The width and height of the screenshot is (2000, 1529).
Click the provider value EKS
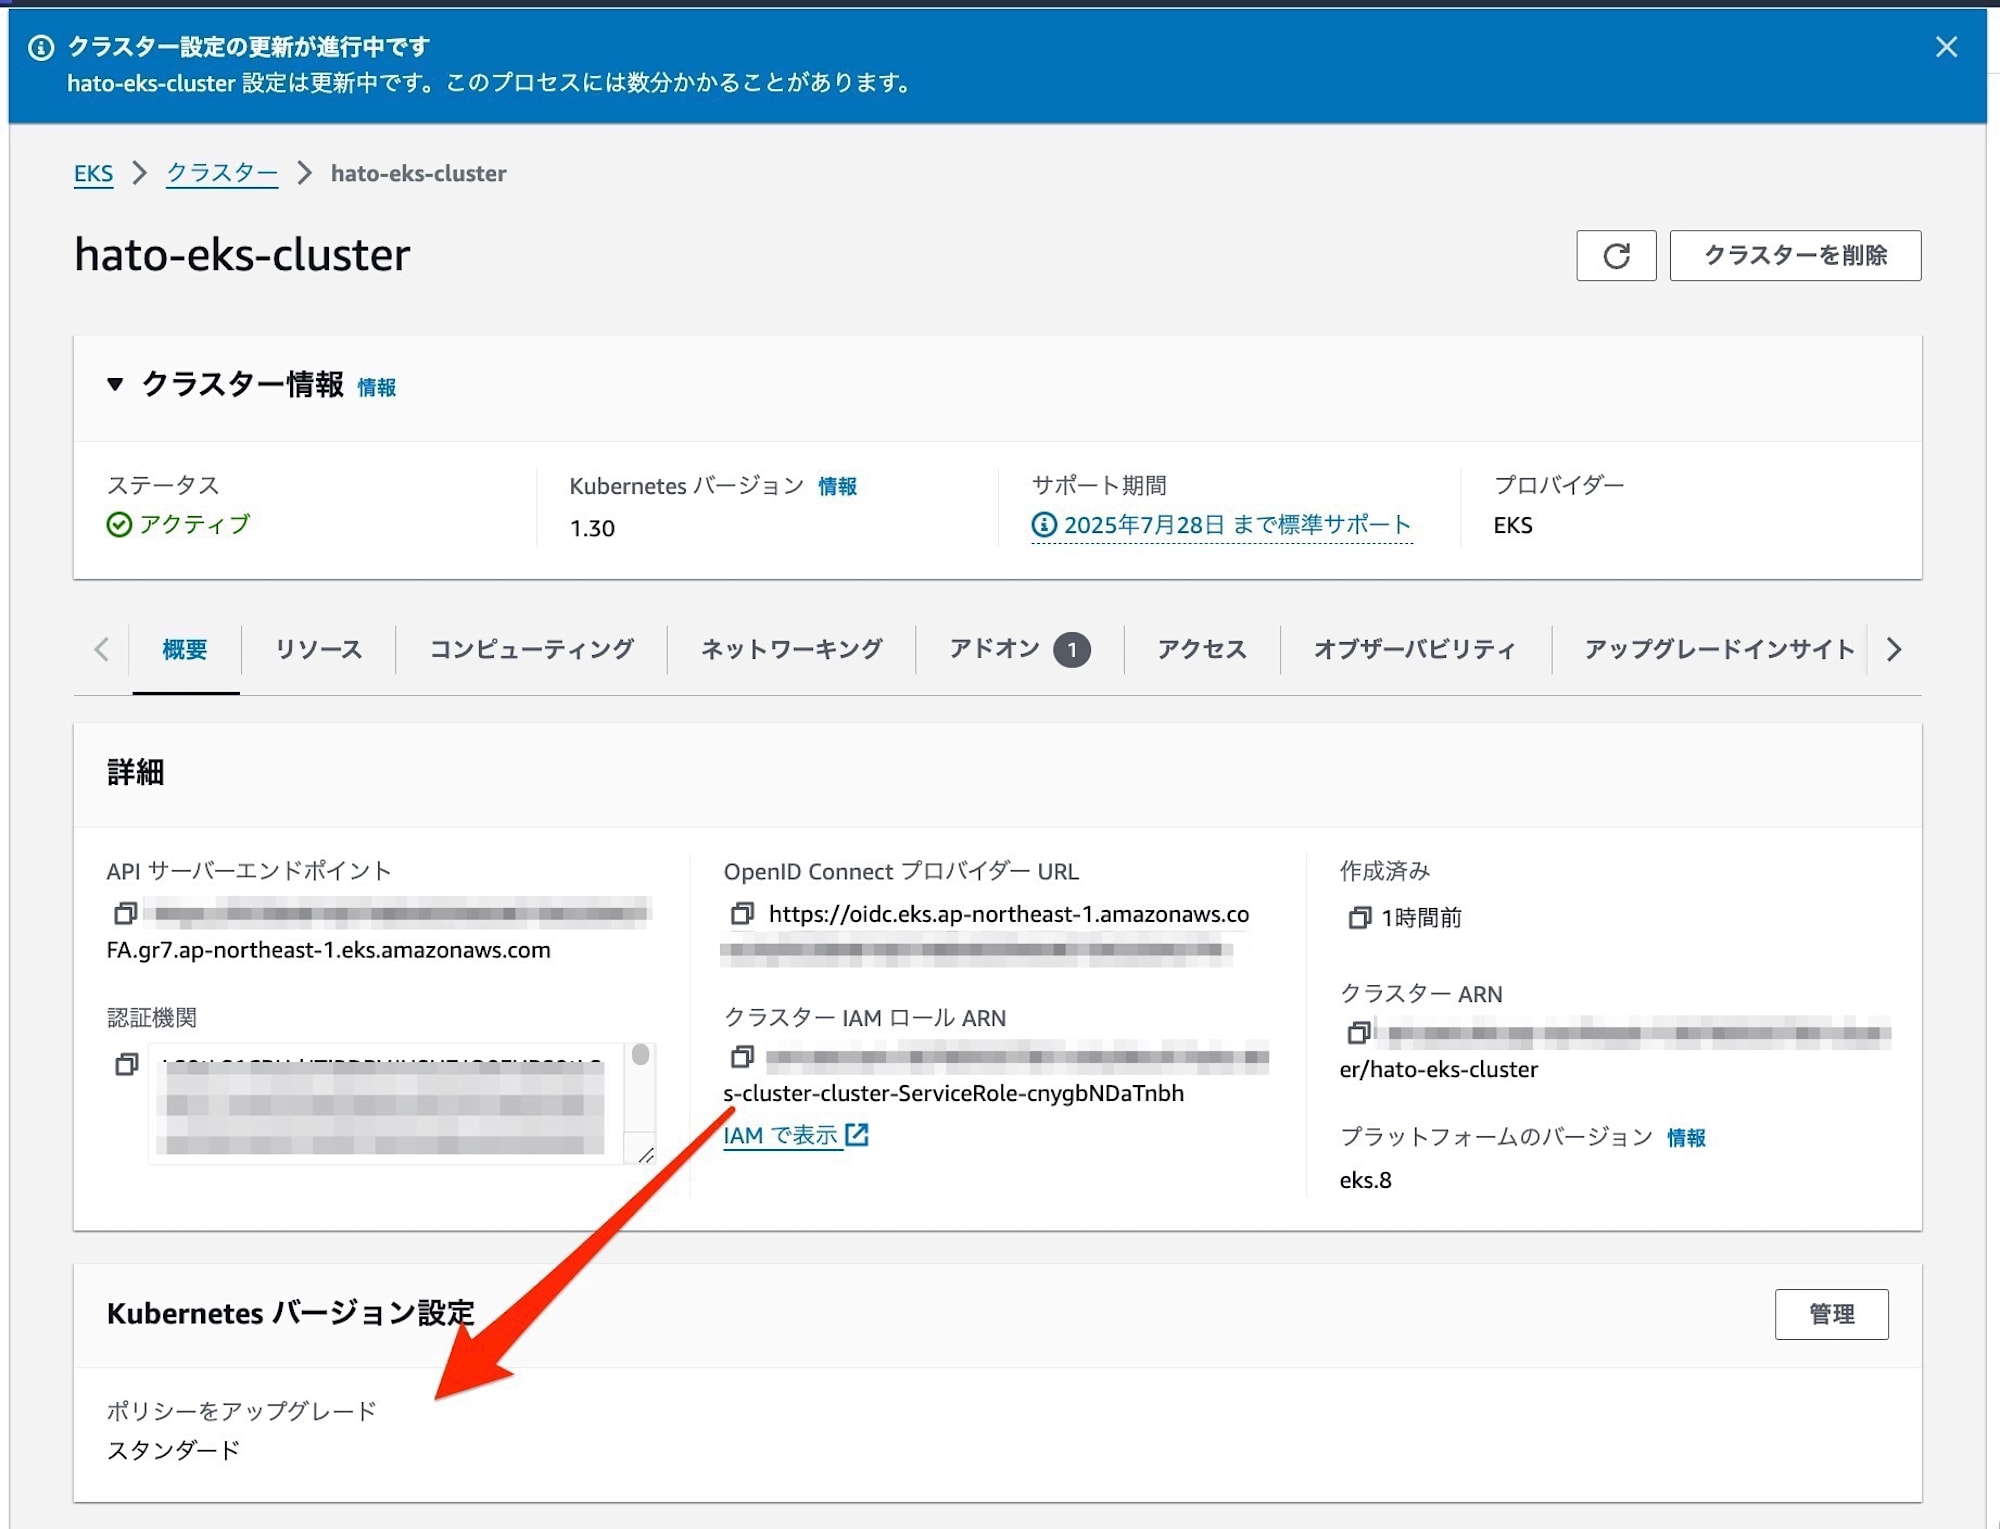[1512, 525]
